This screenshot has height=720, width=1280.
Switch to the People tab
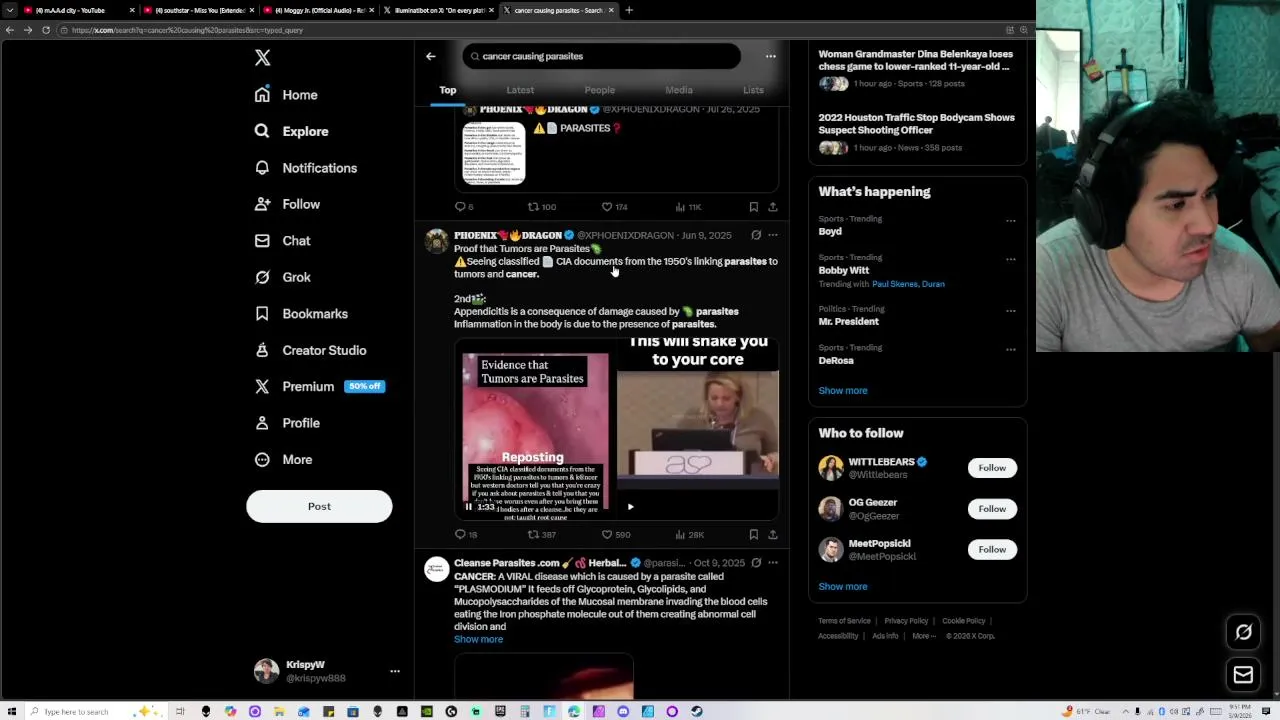pos(600,90)
